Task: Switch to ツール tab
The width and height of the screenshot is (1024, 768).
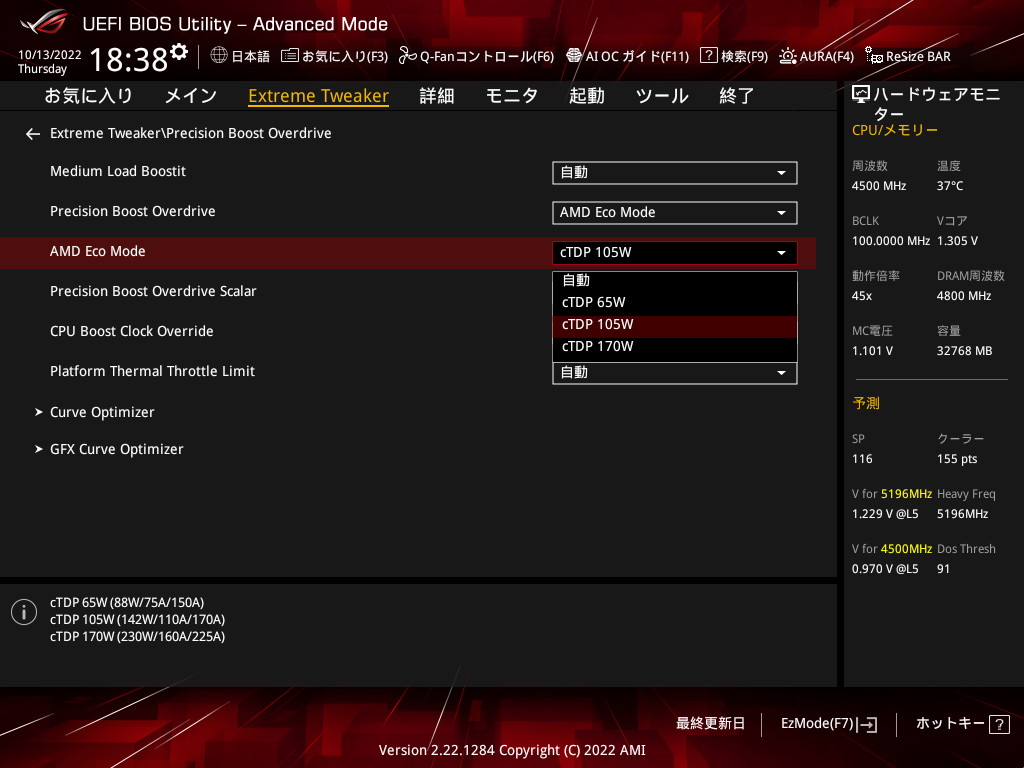Action: tap(662, 96)
